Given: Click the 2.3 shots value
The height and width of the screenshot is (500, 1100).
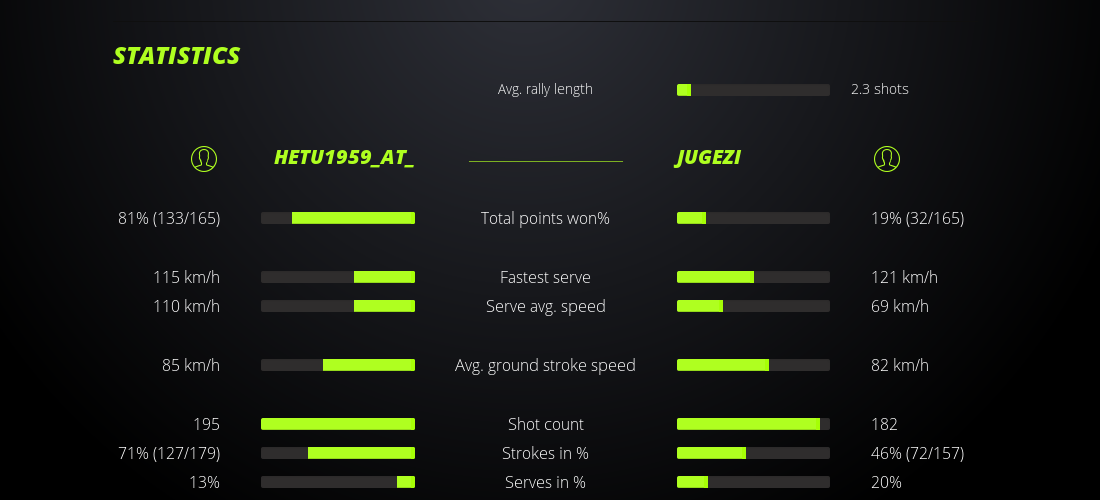Looking at the screenshot, I should [x=880, y=89].
